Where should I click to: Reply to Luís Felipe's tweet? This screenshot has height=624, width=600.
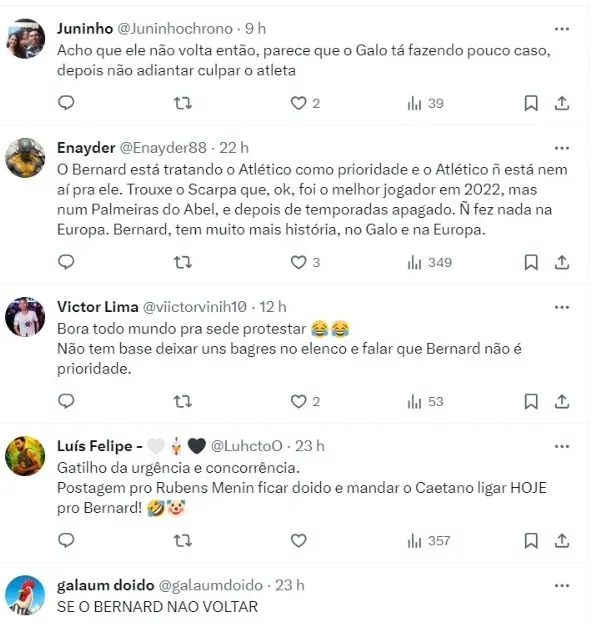pyautogui.click(x=66, y=540)
